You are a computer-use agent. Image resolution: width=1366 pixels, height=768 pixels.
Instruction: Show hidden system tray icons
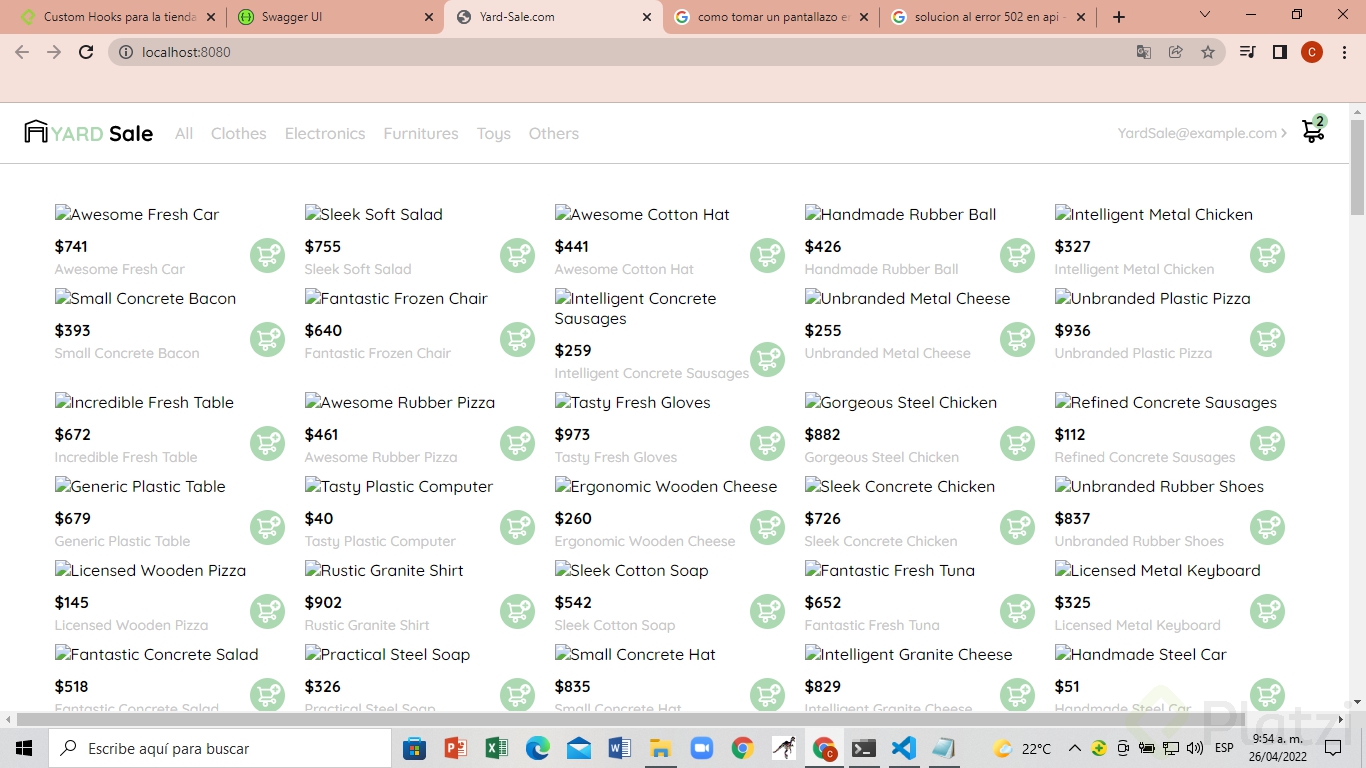[1075, 748]
